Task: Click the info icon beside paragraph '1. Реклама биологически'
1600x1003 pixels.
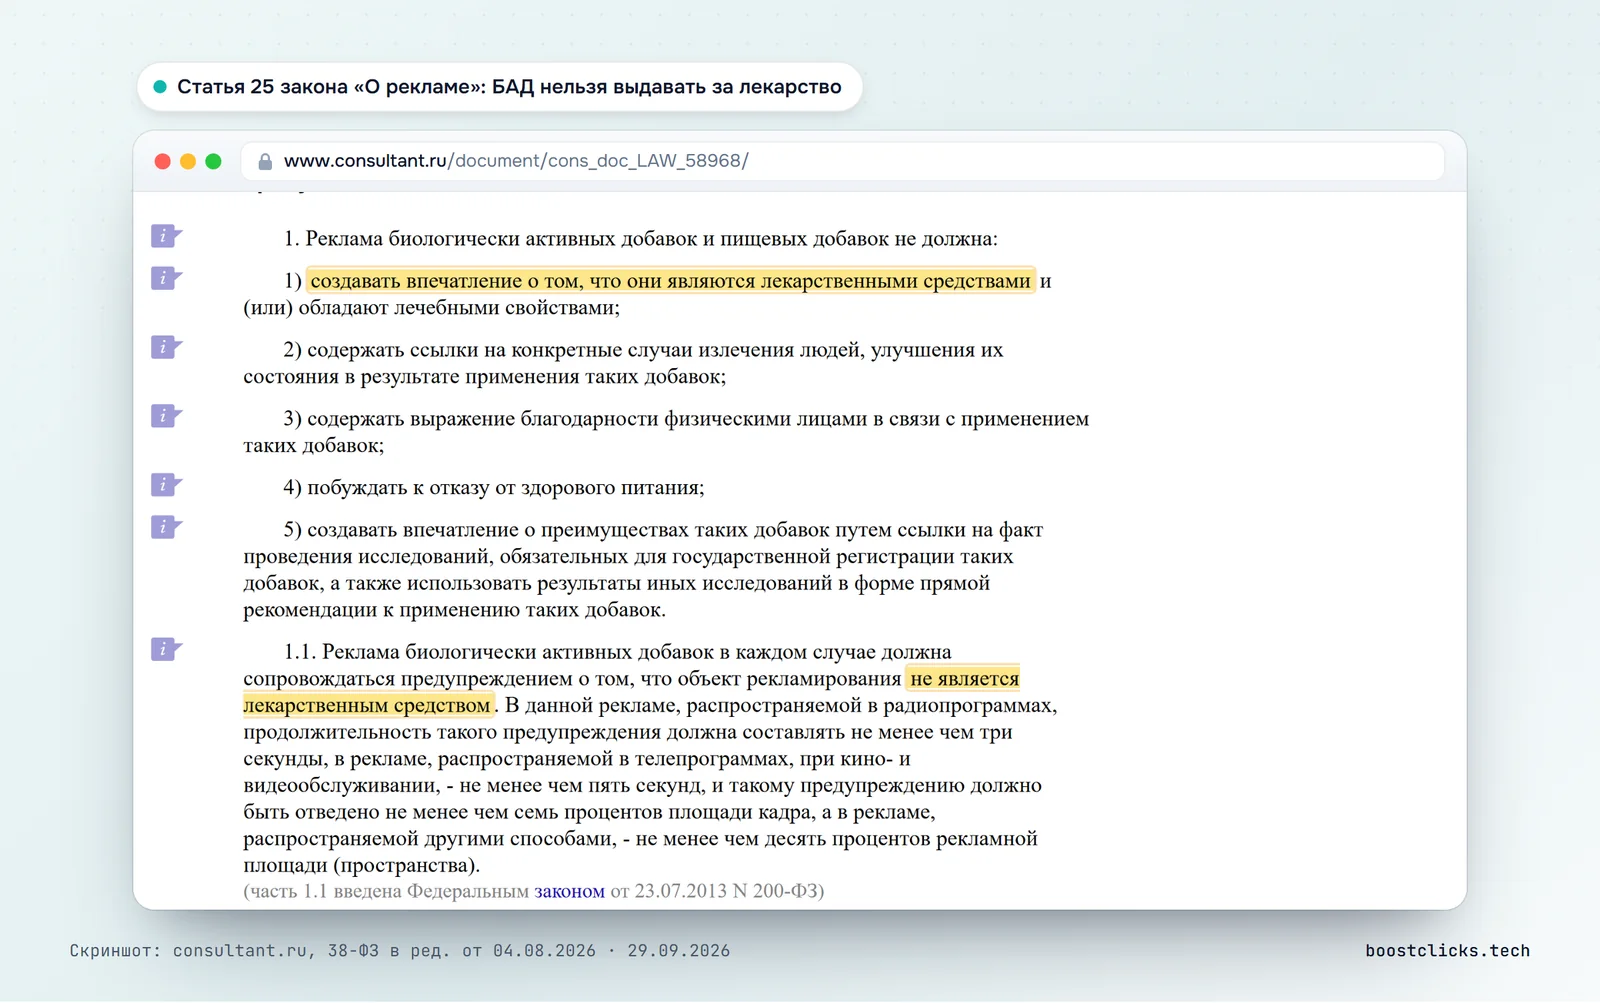Action: (x=166, y=236)
